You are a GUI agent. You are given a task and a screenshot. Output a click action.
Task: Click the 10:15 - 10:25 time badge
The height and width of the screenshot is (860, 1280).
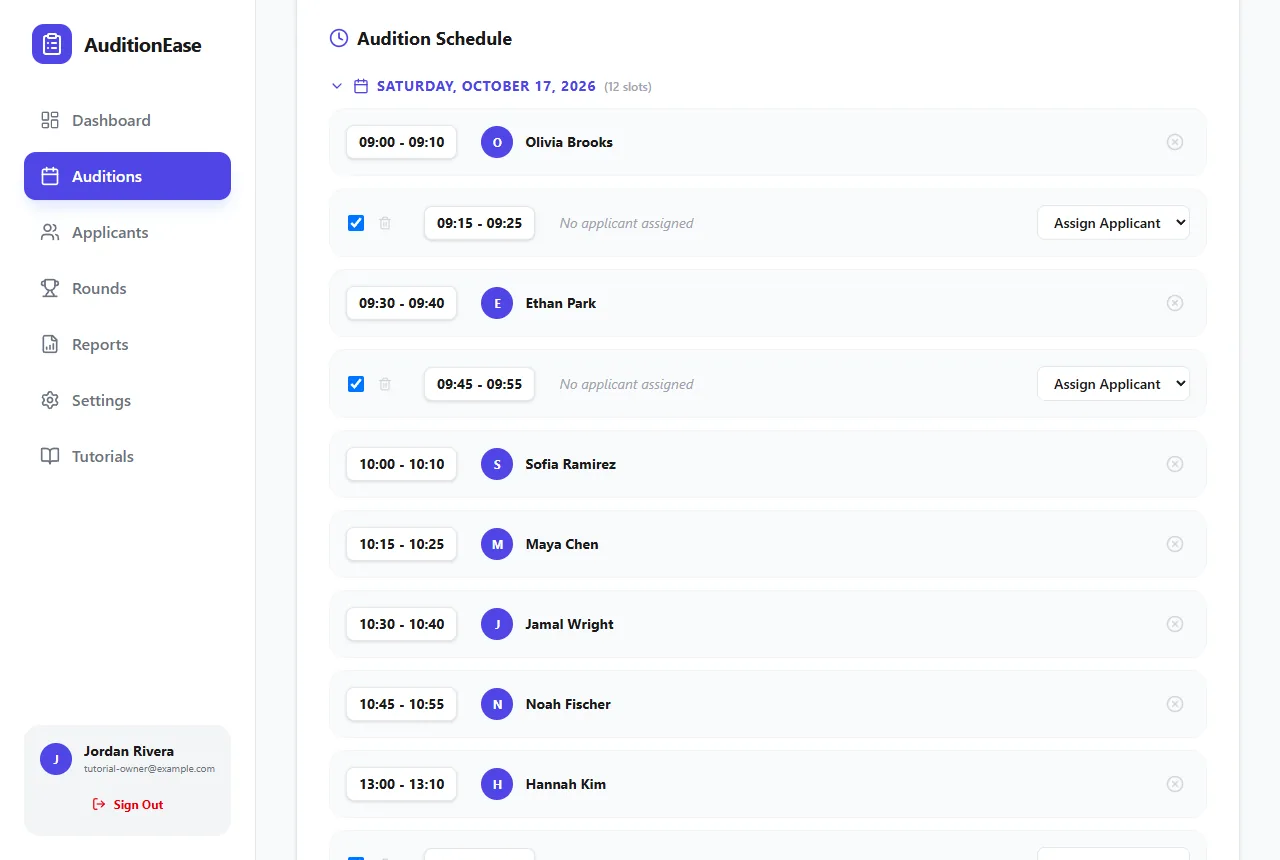pyautogui.click(x=401, y=544)
